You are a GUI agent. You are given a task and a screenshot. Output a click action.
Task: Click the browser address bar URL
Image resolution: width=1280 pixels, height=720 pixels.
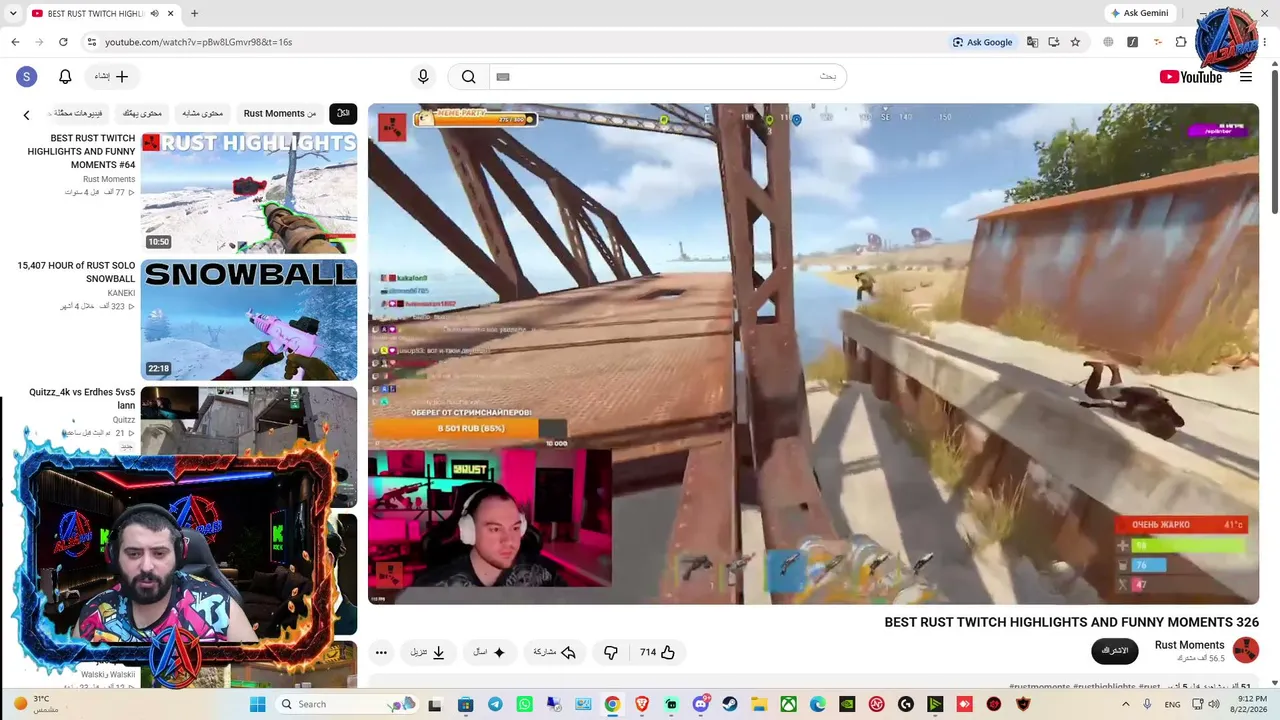(199, 42)
